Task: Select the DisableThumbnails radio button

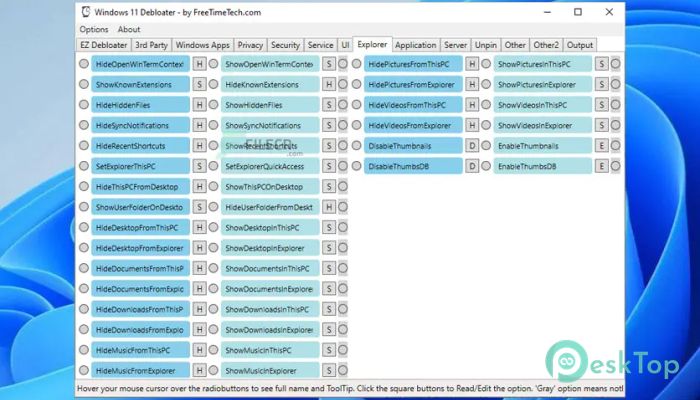Action: [356, 146]
